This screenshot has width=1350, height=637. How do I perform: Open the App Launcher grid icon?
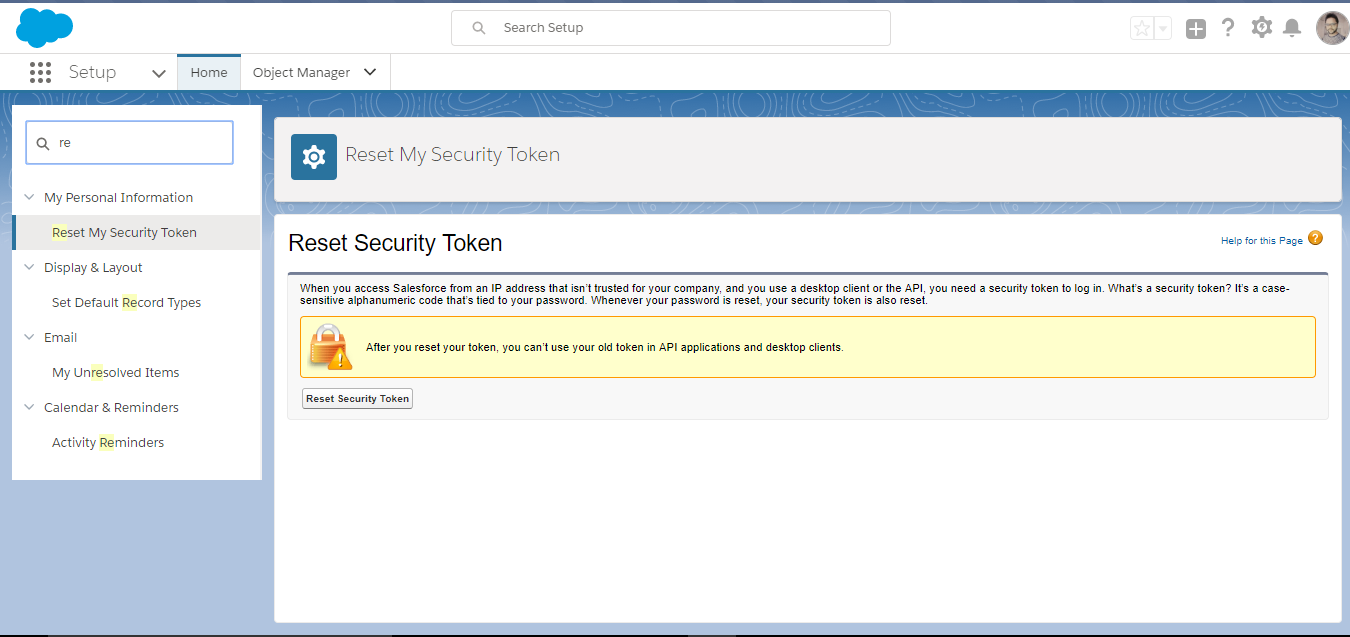40,72
